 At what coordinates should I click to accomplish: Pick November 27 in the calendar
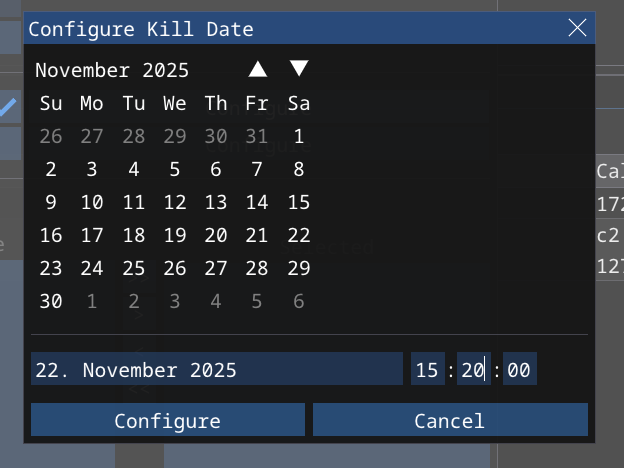click(x=216, y=268)
